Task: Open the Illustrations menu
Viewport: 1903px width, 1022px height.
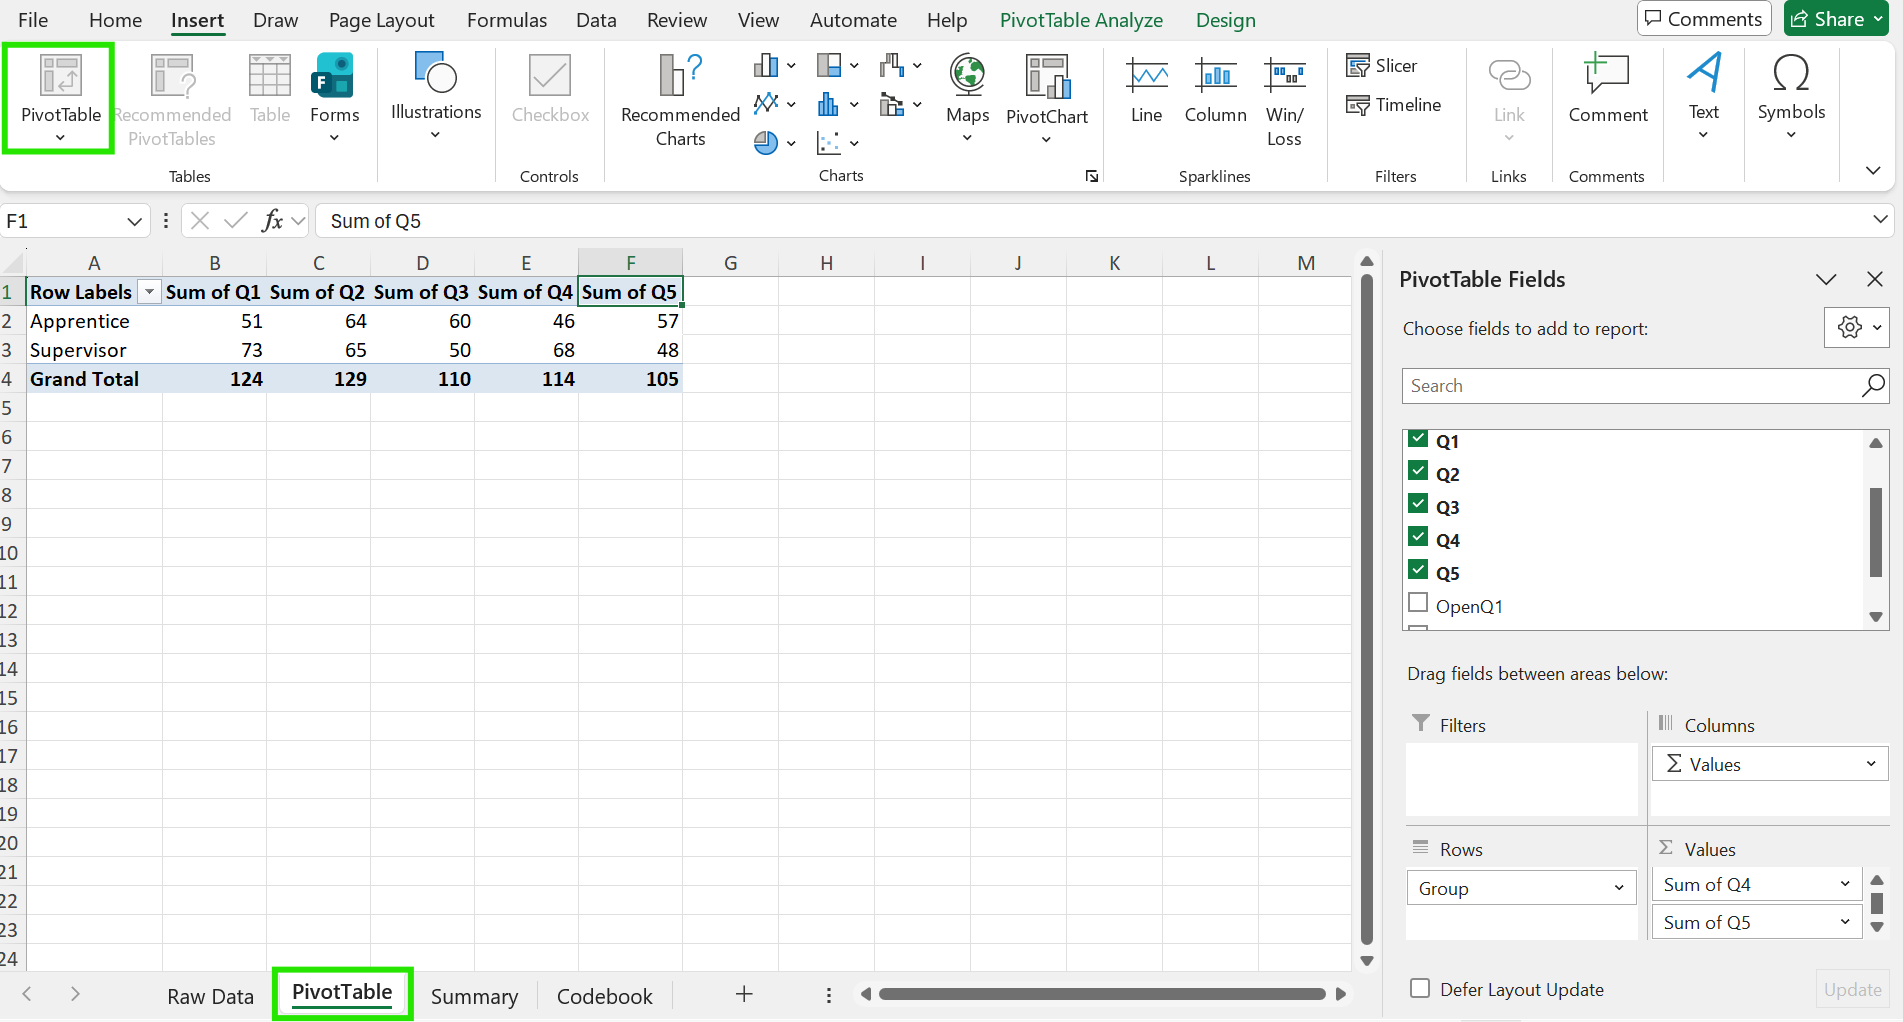Action: pos(435,95)
